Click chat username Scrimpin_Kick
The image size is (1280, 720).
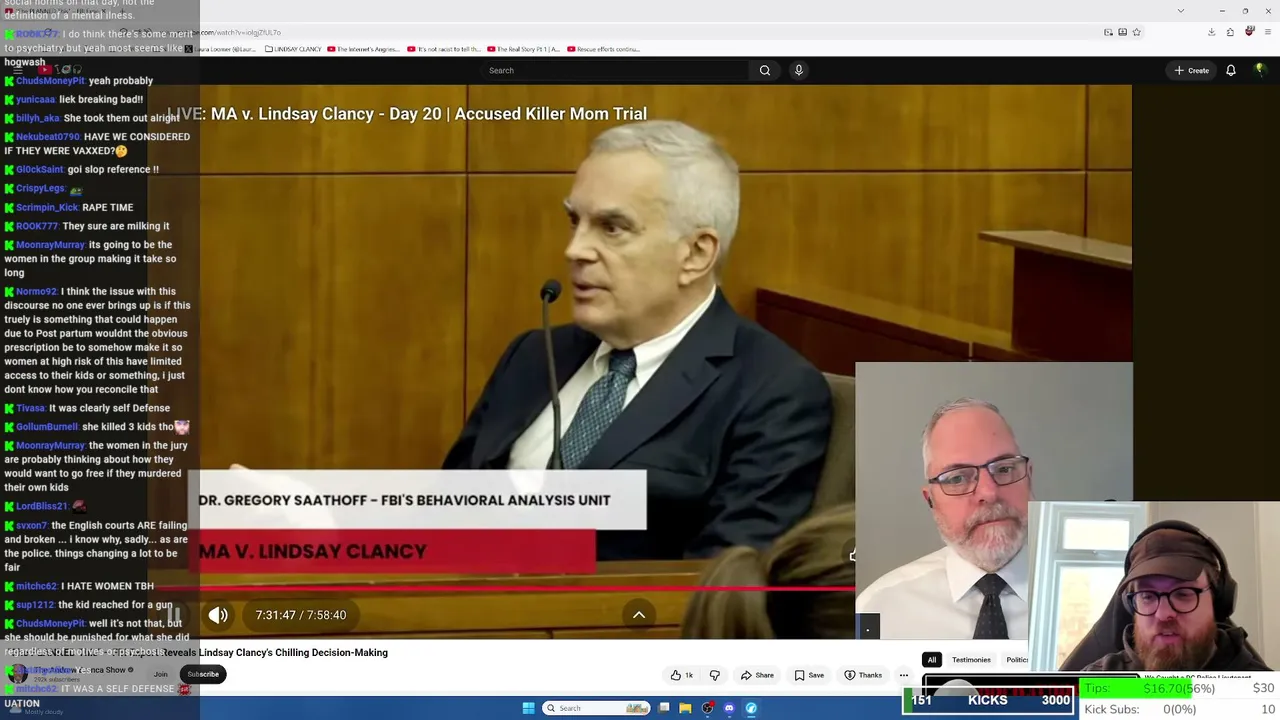click(47, 207)
